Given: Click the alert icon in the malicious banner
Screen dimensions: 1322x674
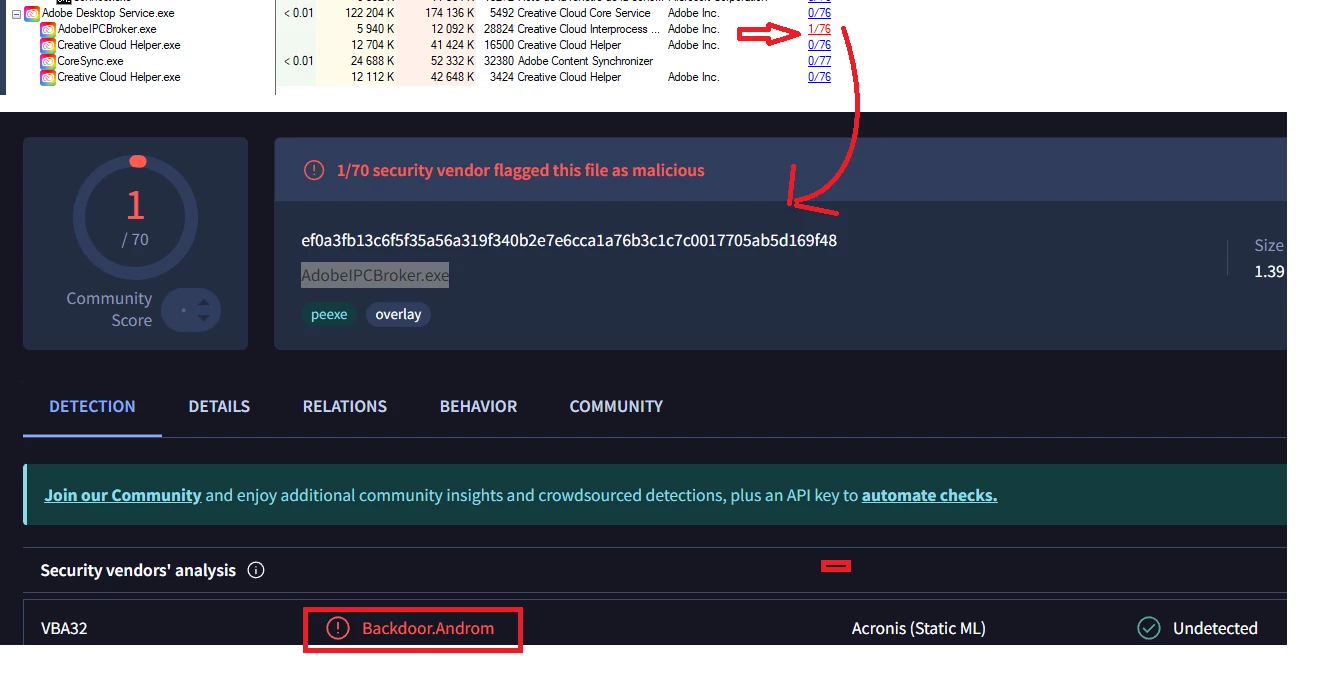Looking at the screenshot, I should click(314, 170).
